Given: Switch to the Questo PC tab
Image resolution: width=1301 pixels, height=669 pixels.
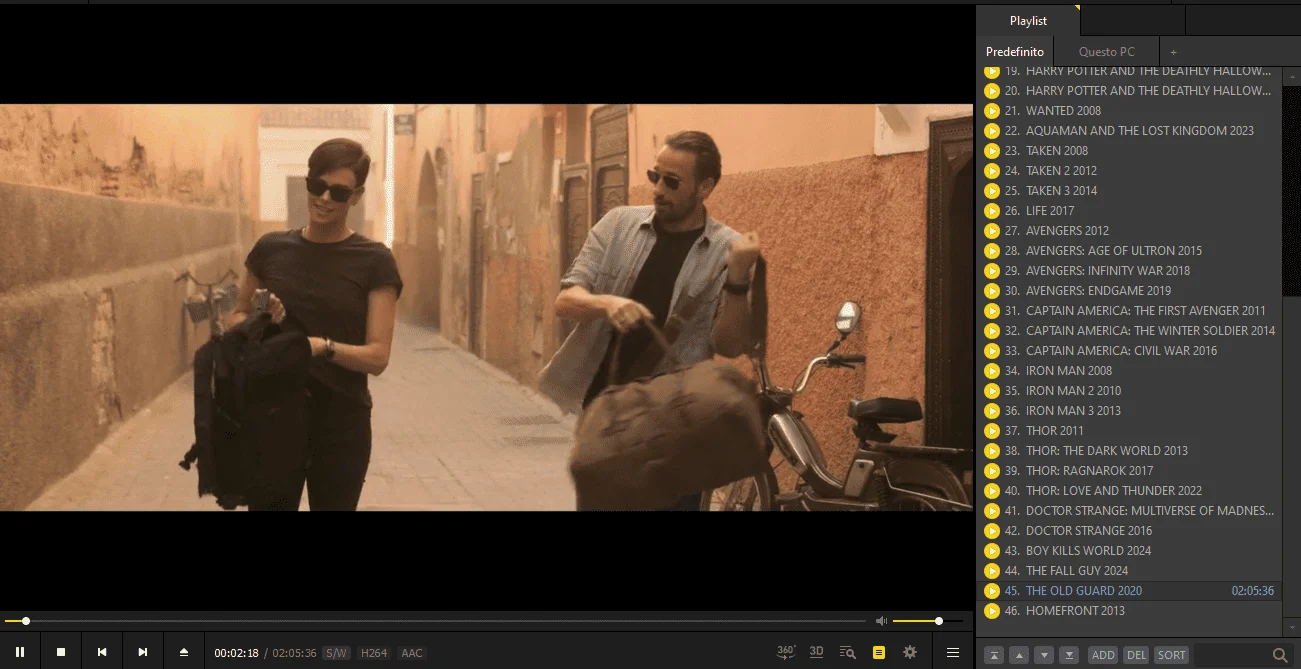Looking at the screenshot, I should click(1107, 52).
